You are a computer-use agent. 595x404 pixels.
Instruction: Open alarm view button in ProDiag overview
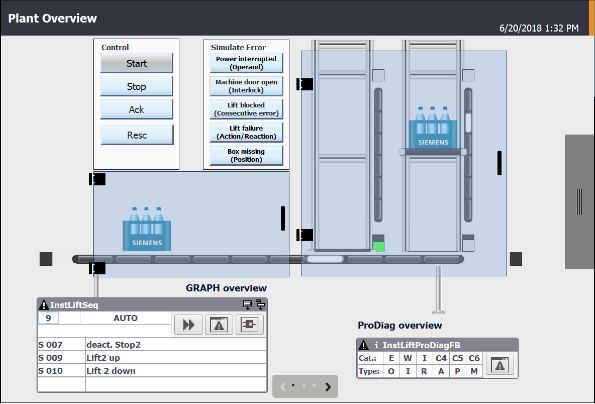(x=500, y=365)
